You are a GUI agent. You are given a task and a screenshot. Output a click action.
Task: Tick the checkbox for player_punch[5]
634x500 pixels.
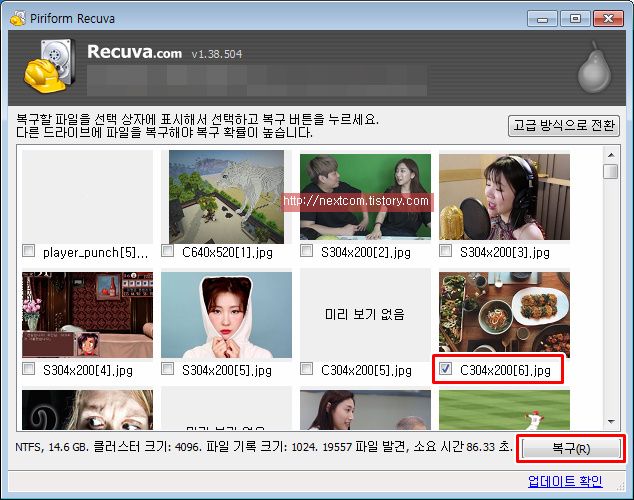[28, 251]
